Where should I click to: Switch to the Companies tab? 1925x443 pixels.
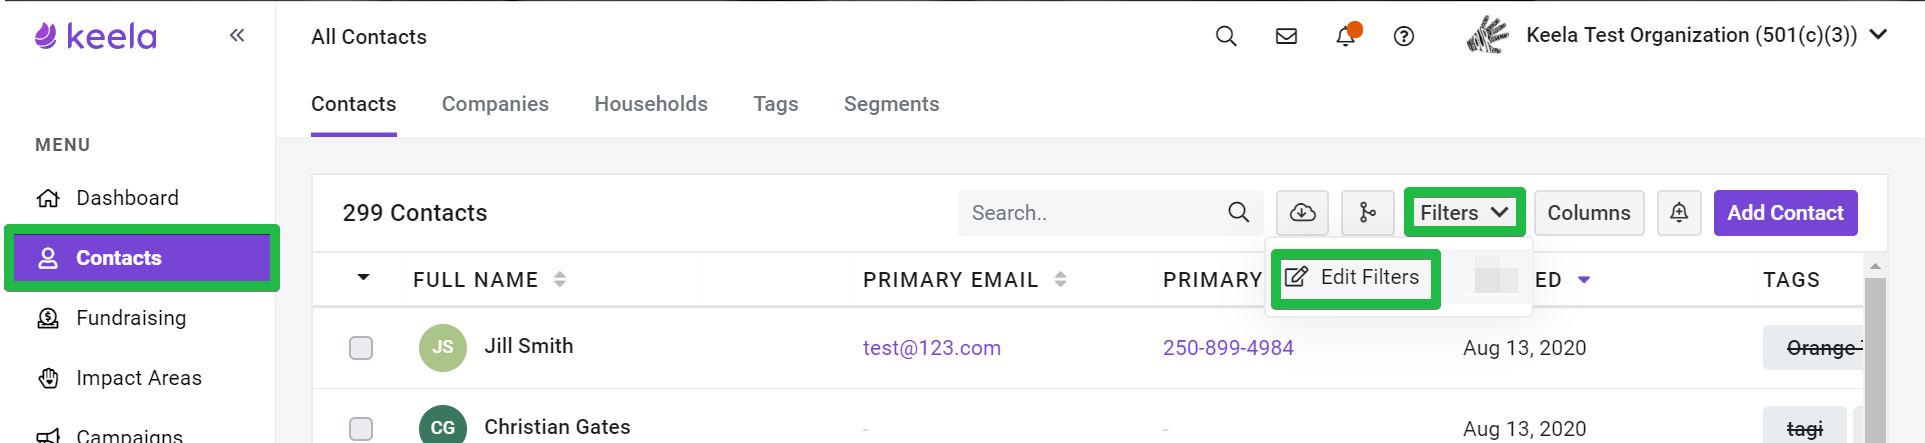(x=495, y=104)
